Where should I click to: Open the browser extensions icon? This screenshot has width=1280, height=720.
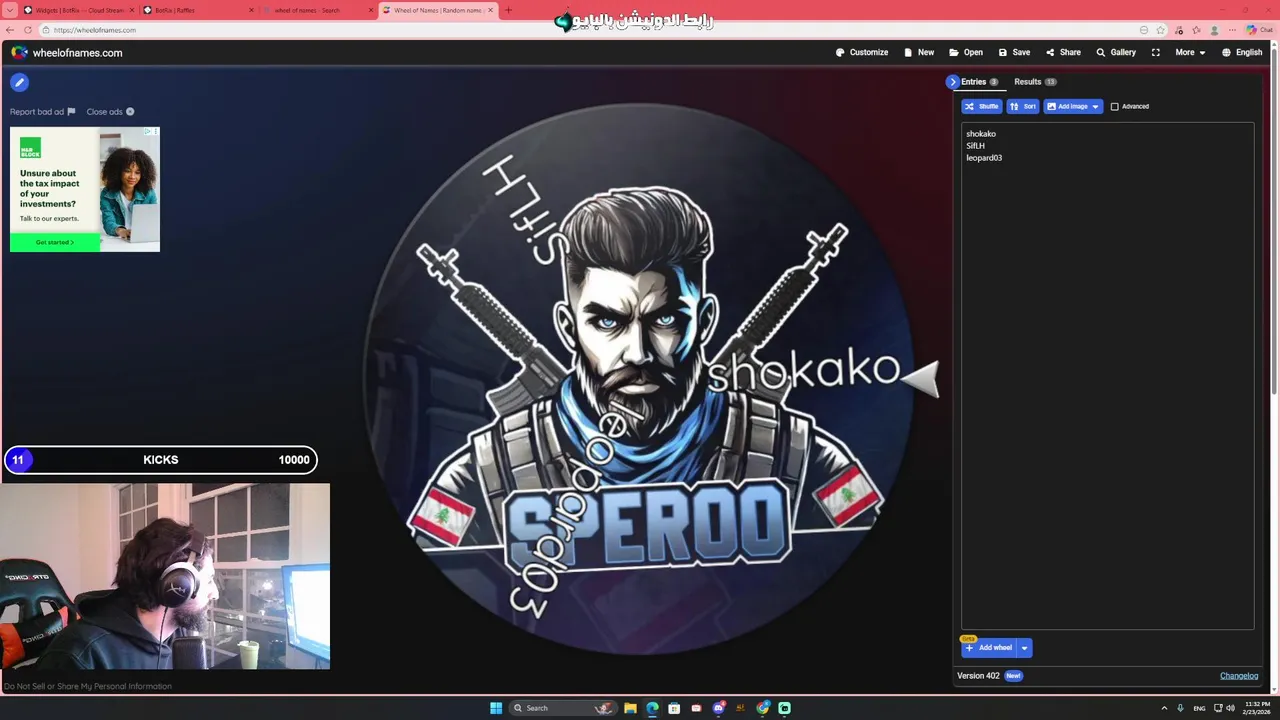click(1179, 30)
